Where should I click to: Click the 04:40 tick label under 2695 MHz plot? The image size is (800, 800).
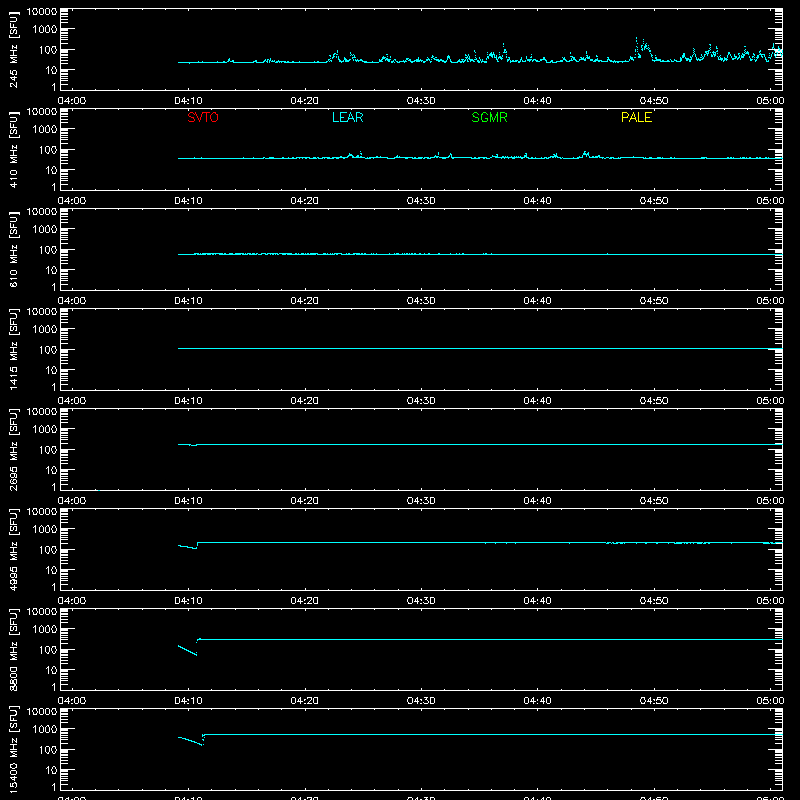point(537,501)
